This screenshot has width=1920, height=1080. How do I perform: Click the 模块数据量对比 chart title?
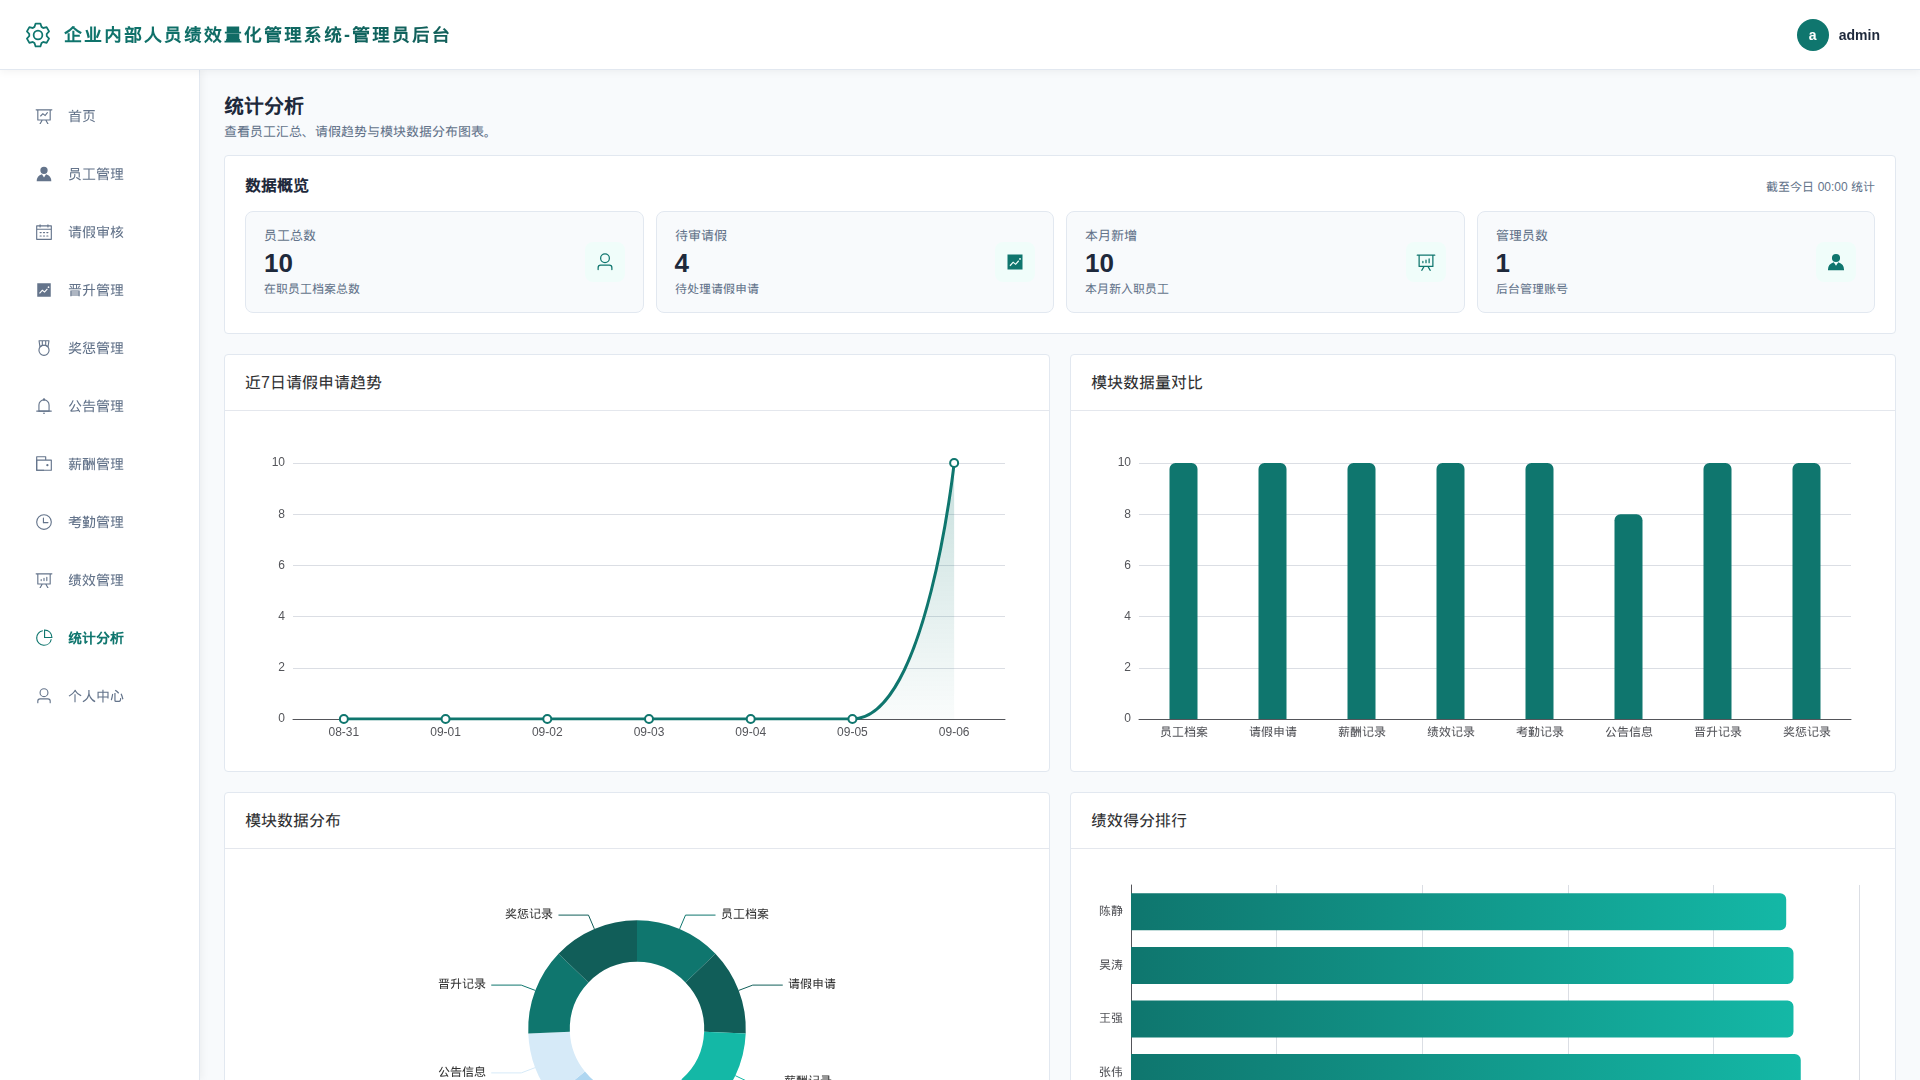(1147, 383)
